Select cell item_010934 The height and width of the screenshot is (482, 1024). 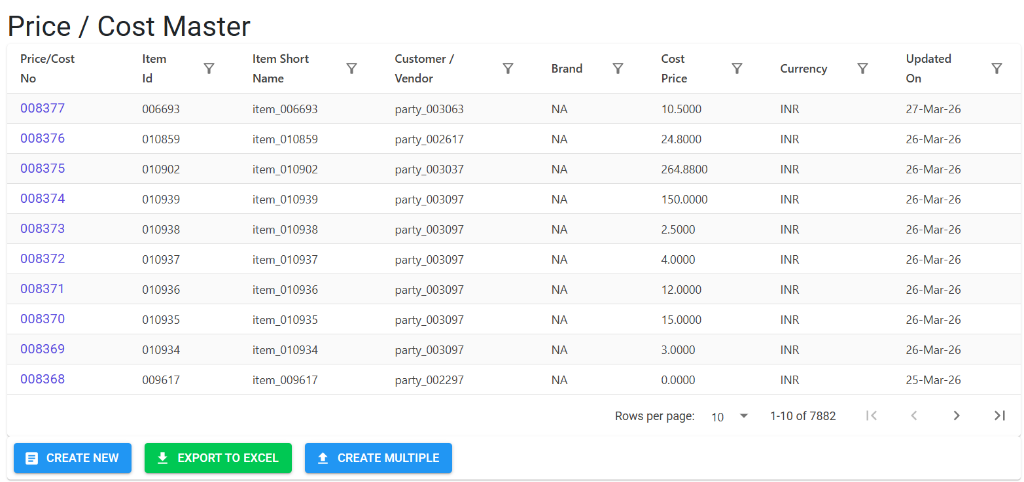pyautogui.click(x=285, y=349)
